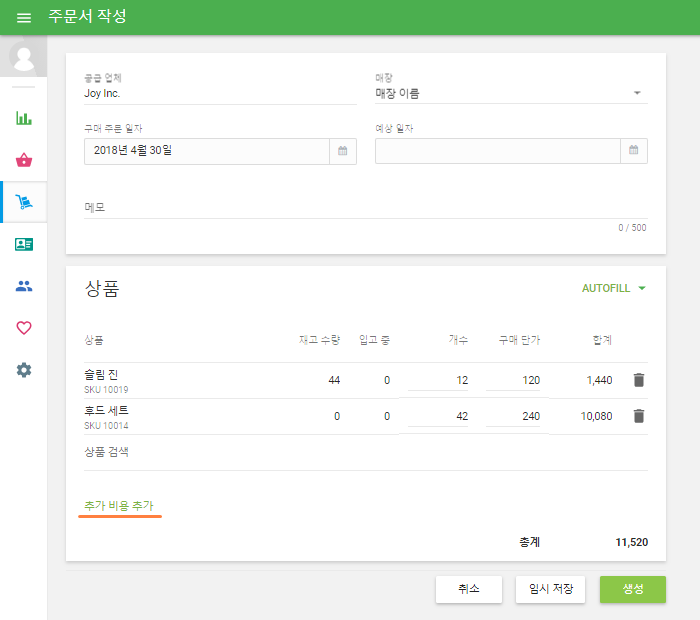Open the hamburger navigation menu
This screenshot has width=700, height=620.
(x=24, y=18)
